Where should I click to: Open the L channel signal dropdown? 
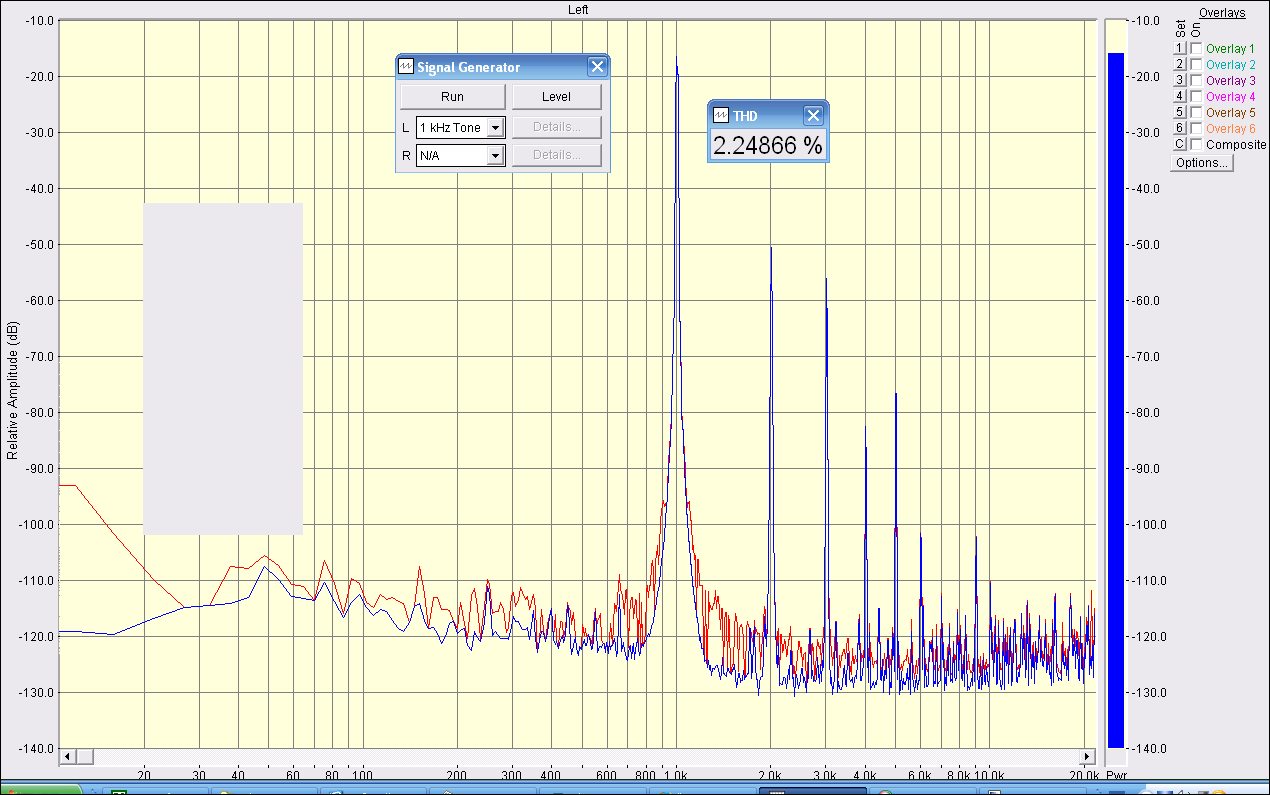click(495, 128)
